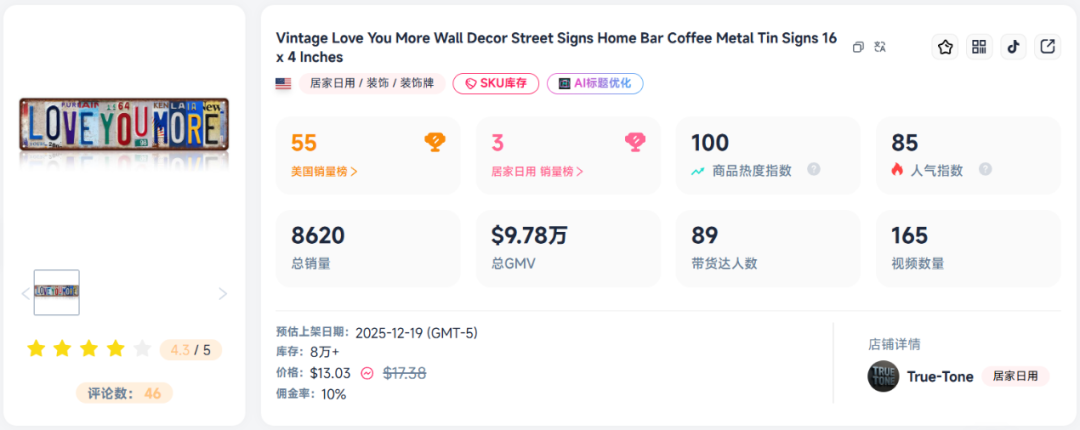The height and width of the screenshot is (430, 1080).
Task: Click the translate title icon
Action: click(x=880, y=47)
